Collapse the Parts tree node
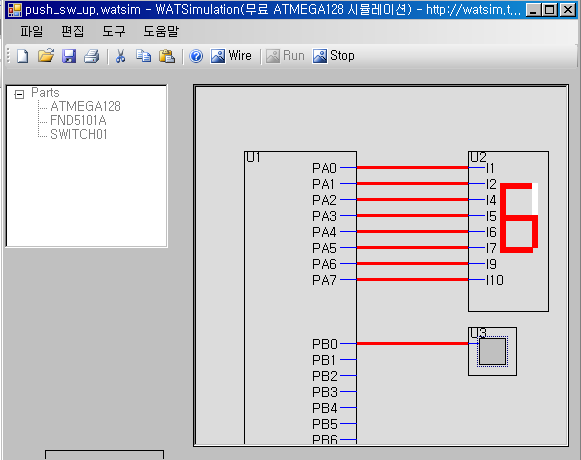 point(19,94)
